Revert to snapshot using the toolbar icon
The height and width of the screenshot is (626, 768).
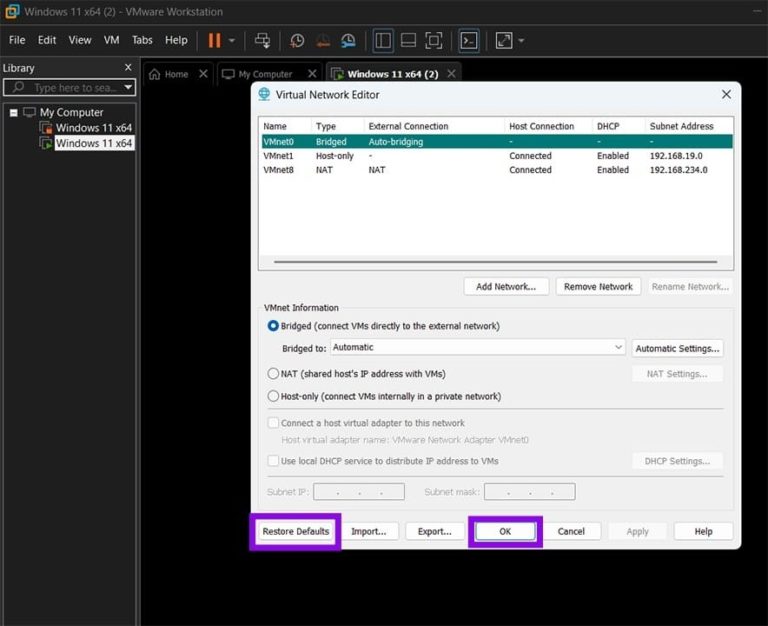click(x=322, y=41)
